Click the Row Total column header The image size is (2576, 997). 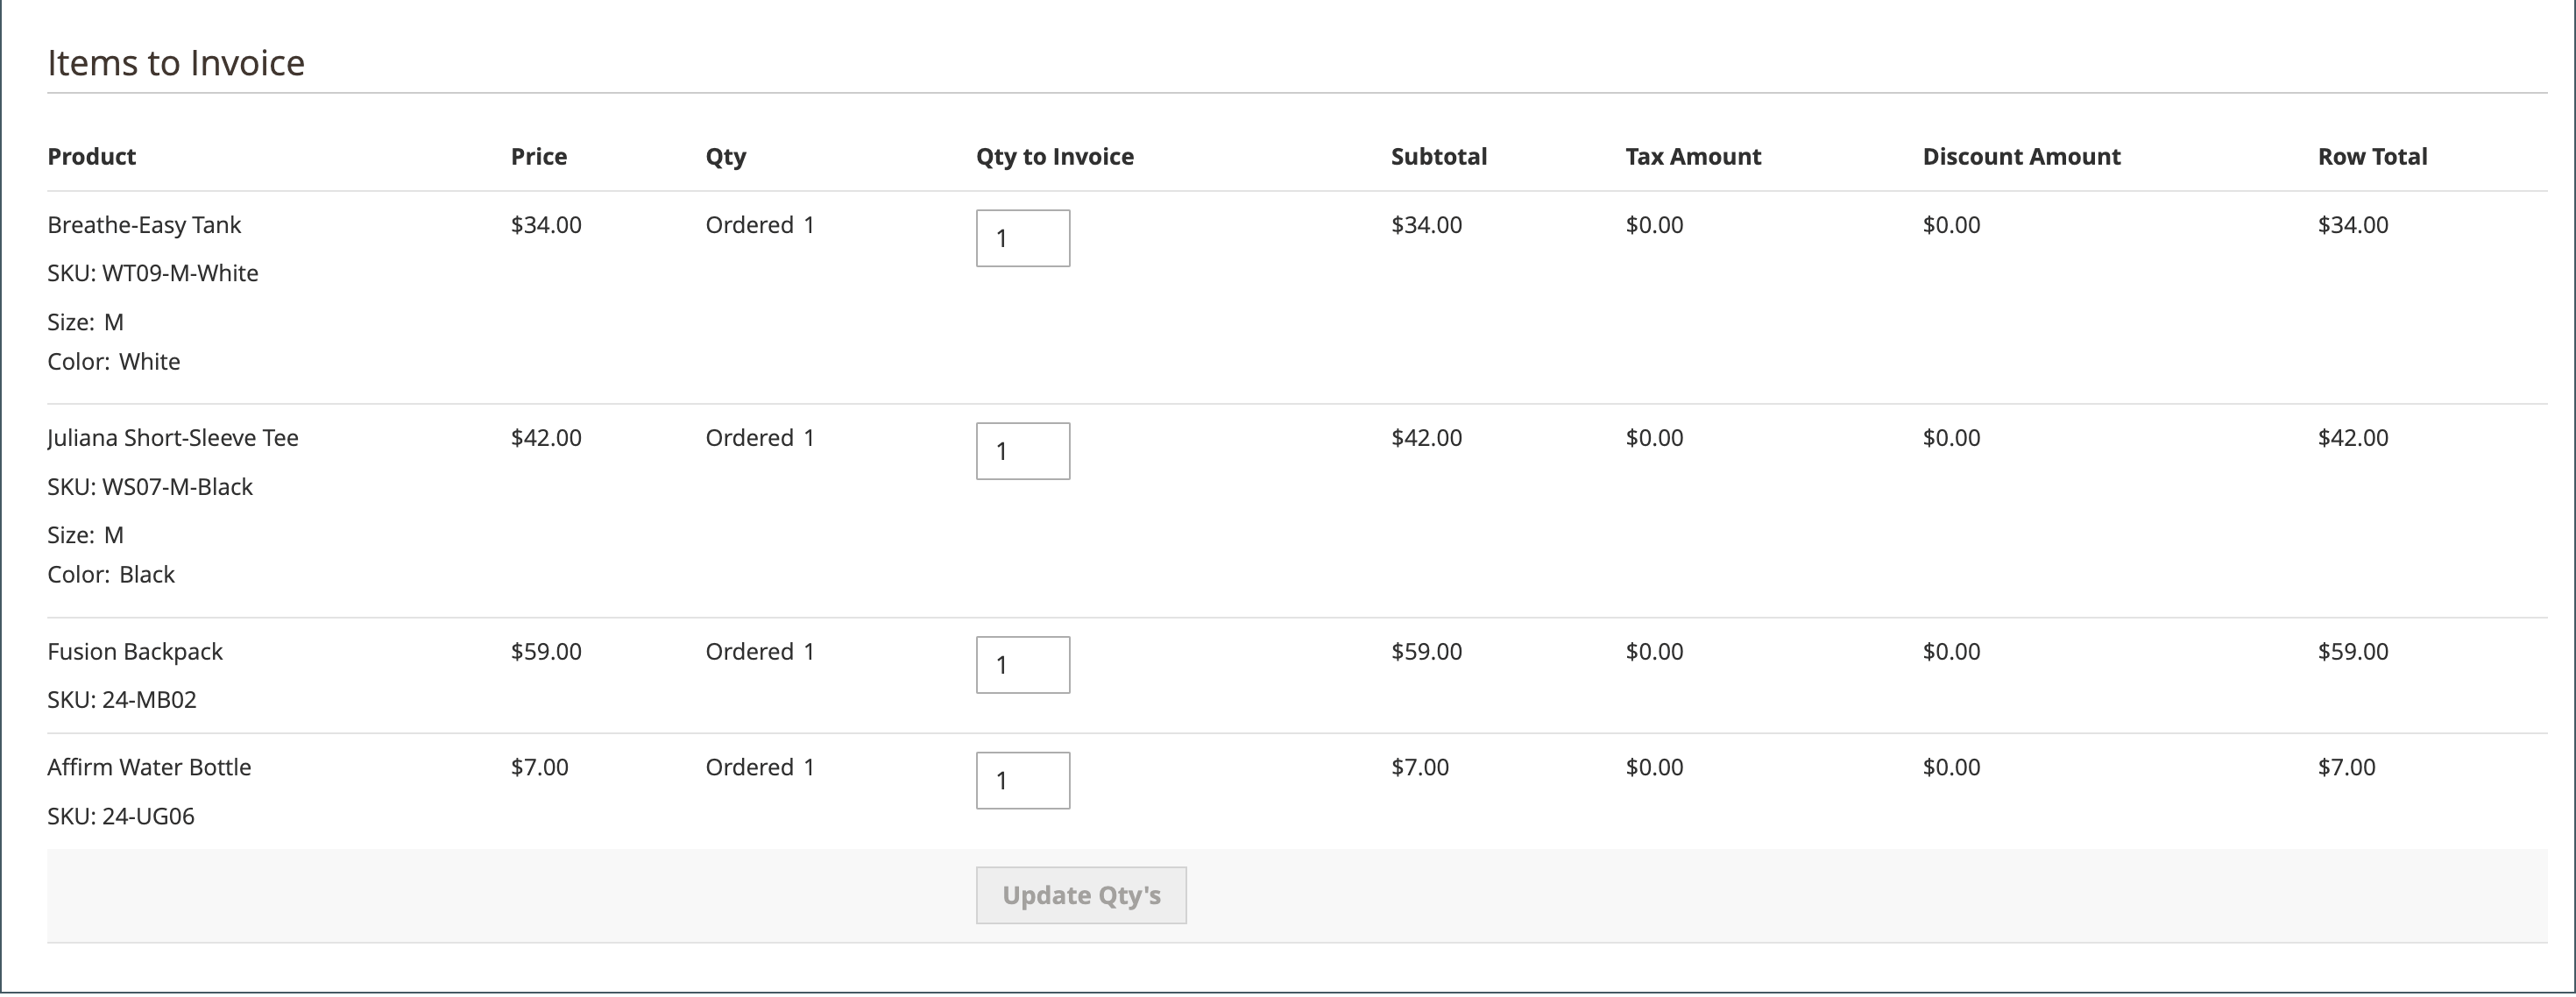2371,156
